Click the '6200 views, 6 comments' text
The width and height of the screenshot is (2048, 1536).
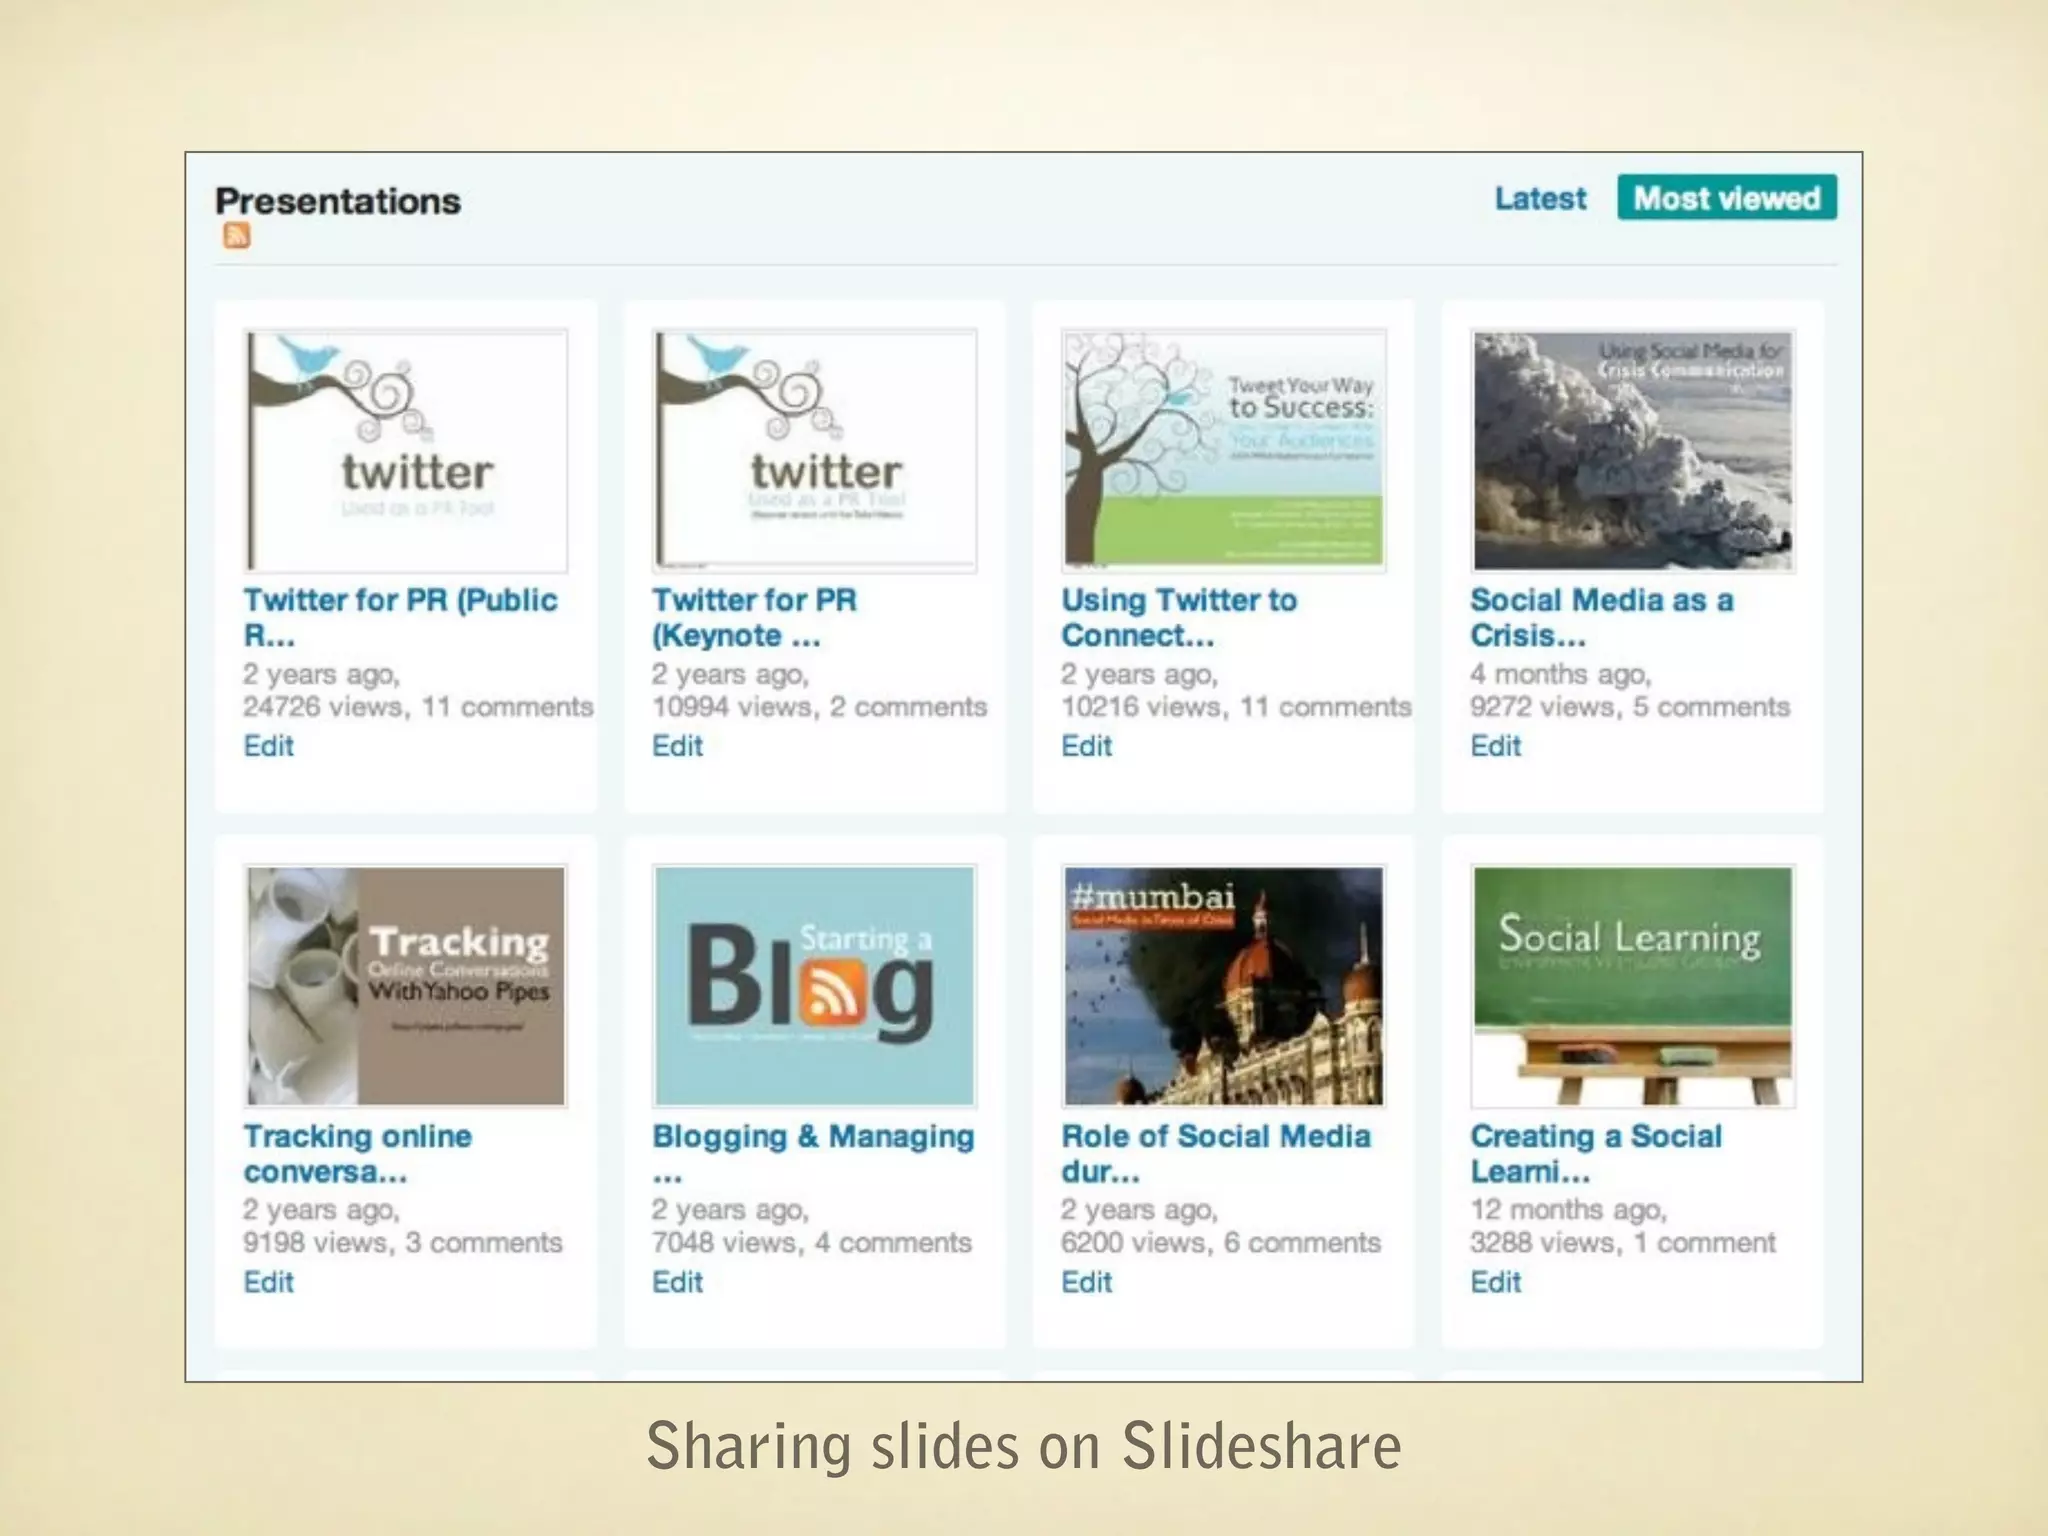tap(1221, 1243)
